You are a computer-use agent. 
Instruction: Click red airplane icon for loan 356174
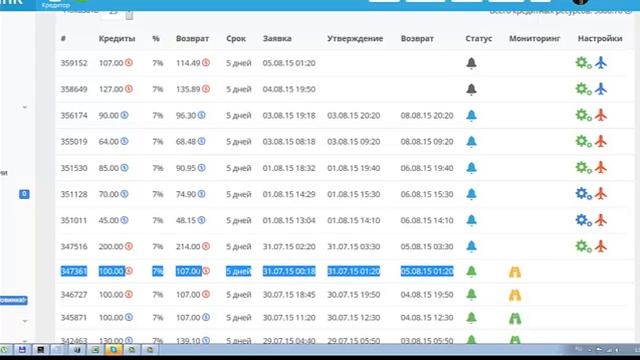pos(601,115)
